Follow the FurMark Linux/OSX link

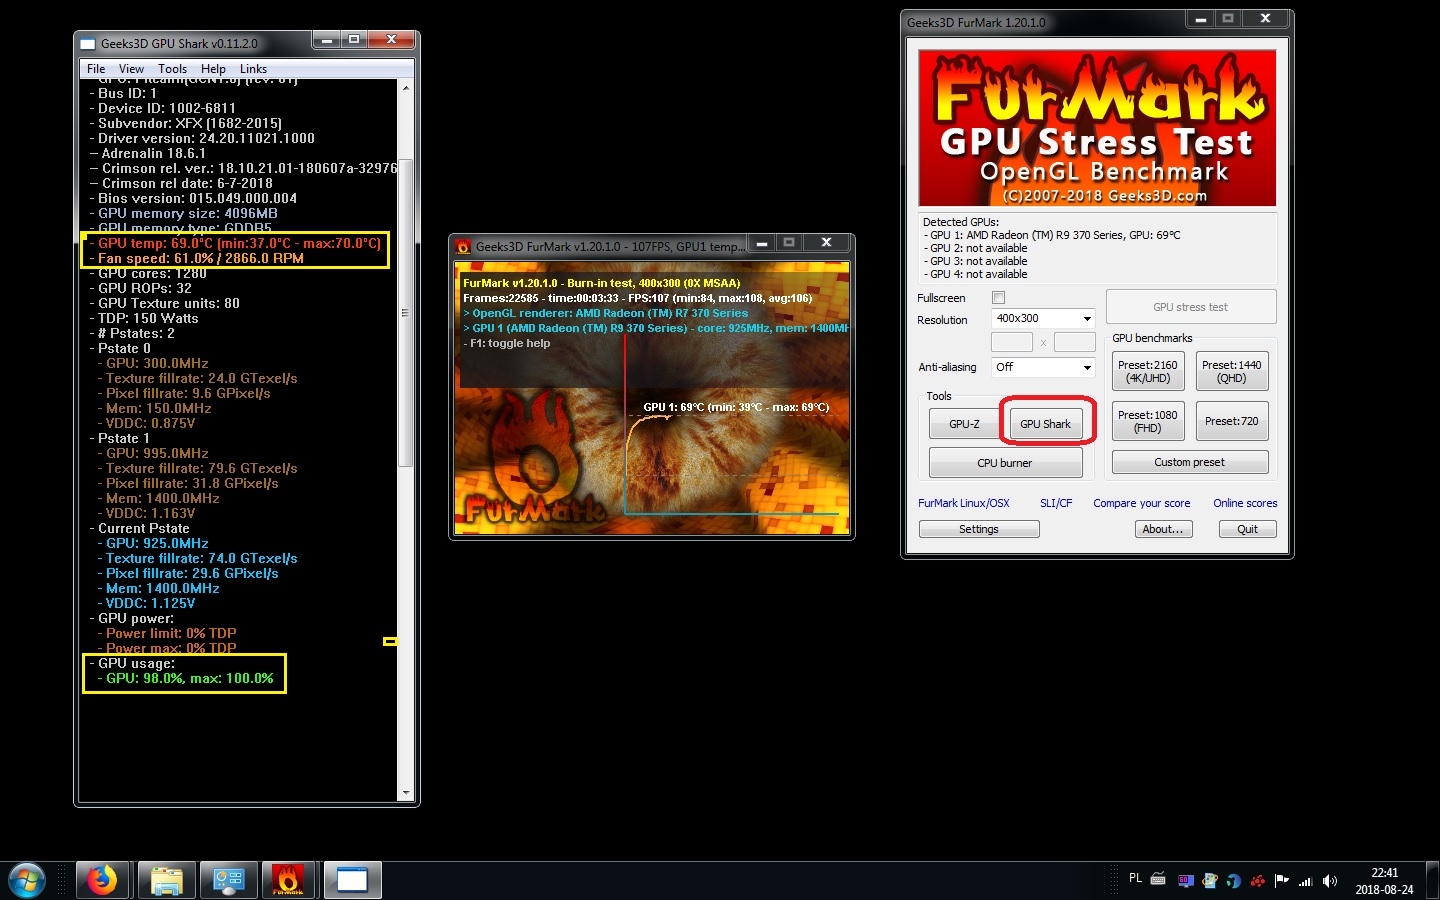pos(964,503)
